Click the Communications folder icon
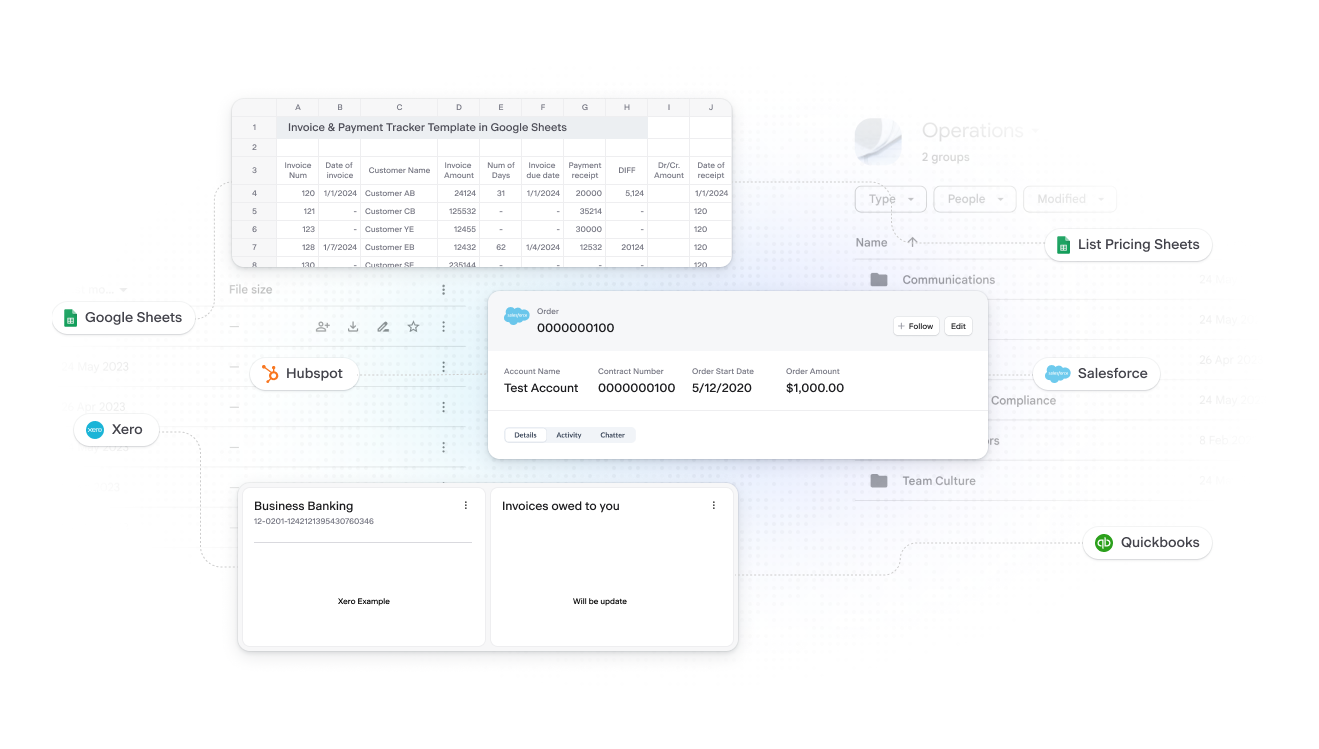1319x749 pixels. (x=879, y=280)
